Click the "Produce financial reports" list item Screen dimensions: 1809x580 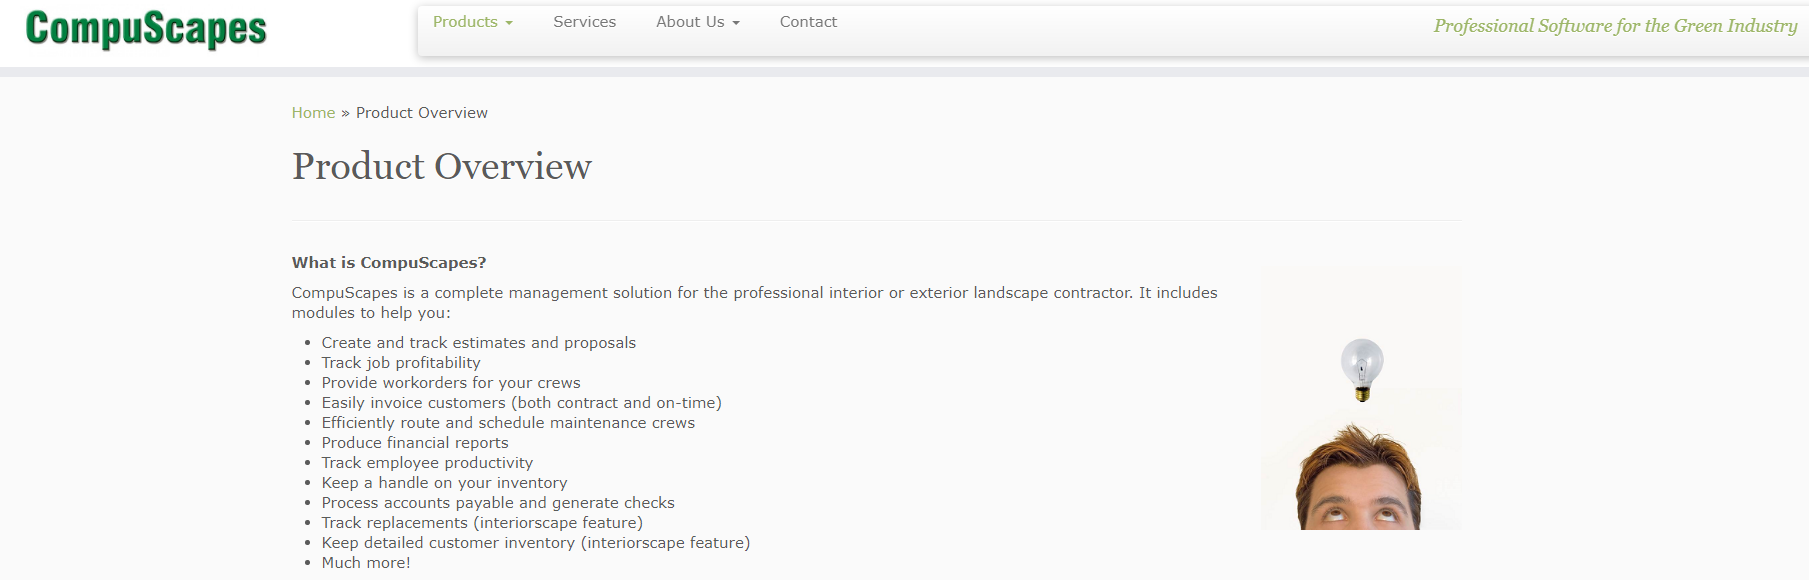click(414, 443)
